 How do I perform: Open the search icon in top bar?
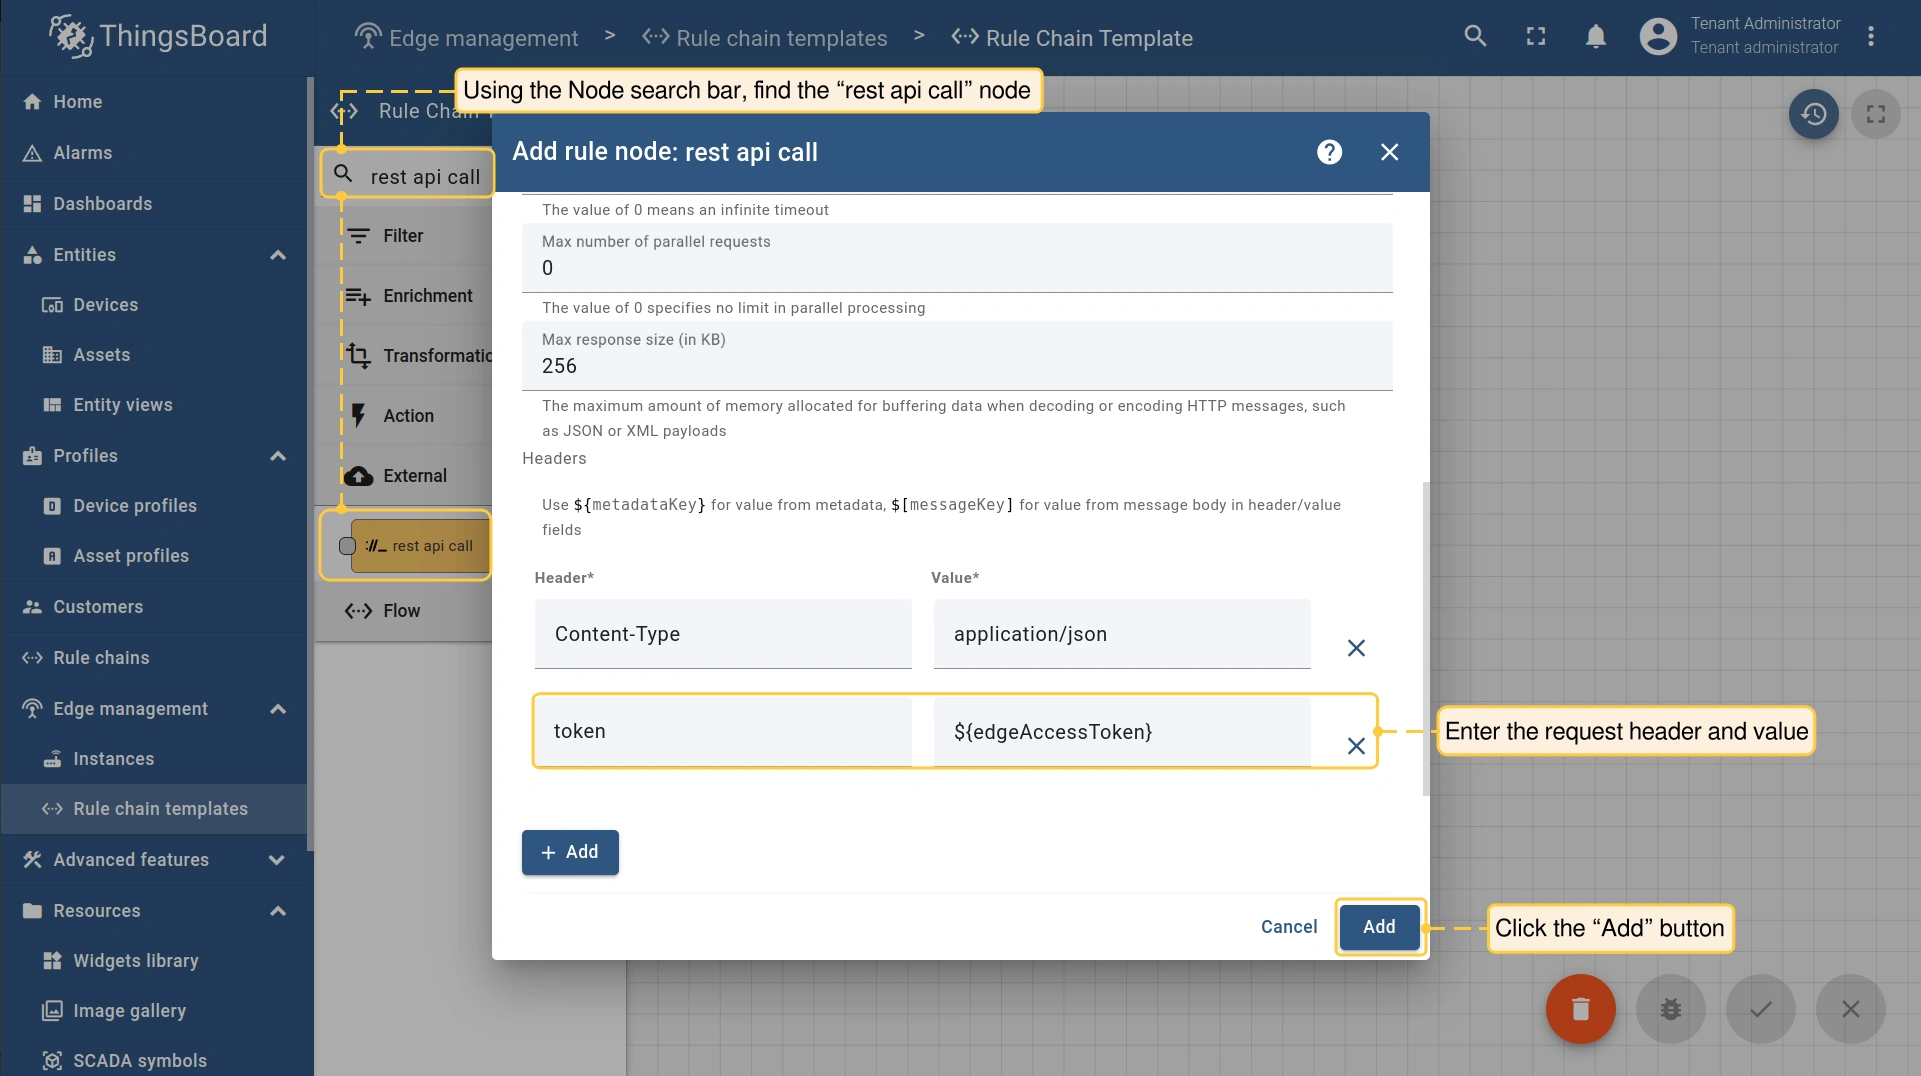coord(1475,37)
